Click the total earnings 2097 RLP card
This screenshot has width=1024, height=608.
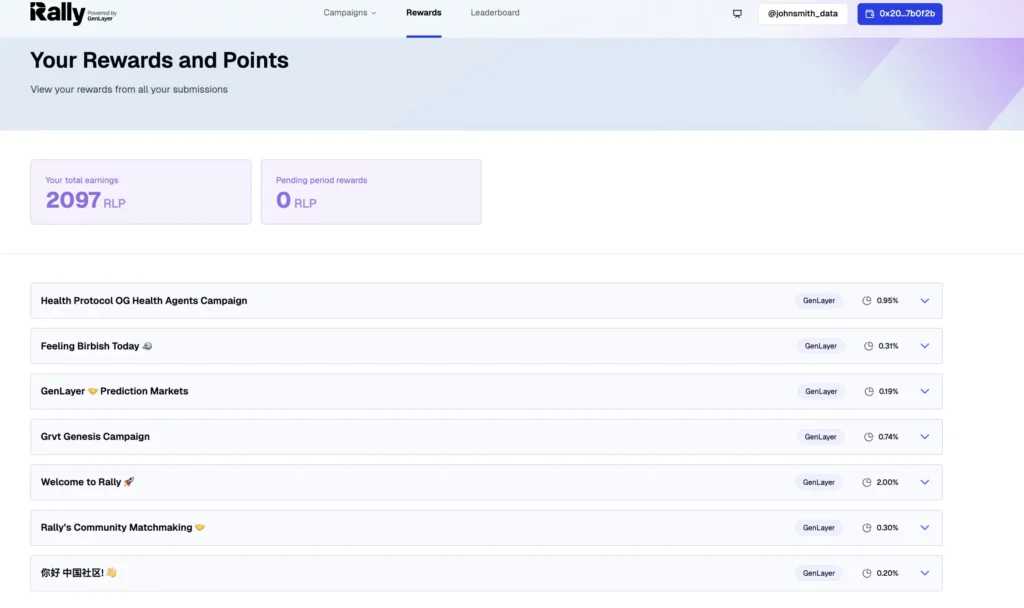click(x=140, y=192)
